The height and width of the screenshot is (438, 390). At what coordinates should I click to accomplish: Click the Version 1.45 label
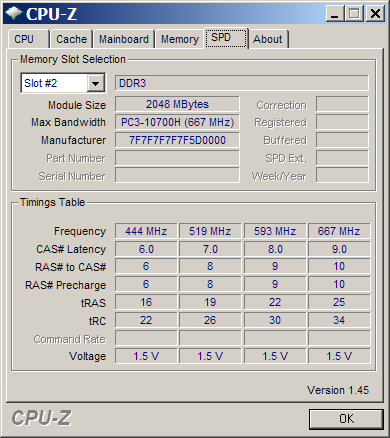[338, 390]
